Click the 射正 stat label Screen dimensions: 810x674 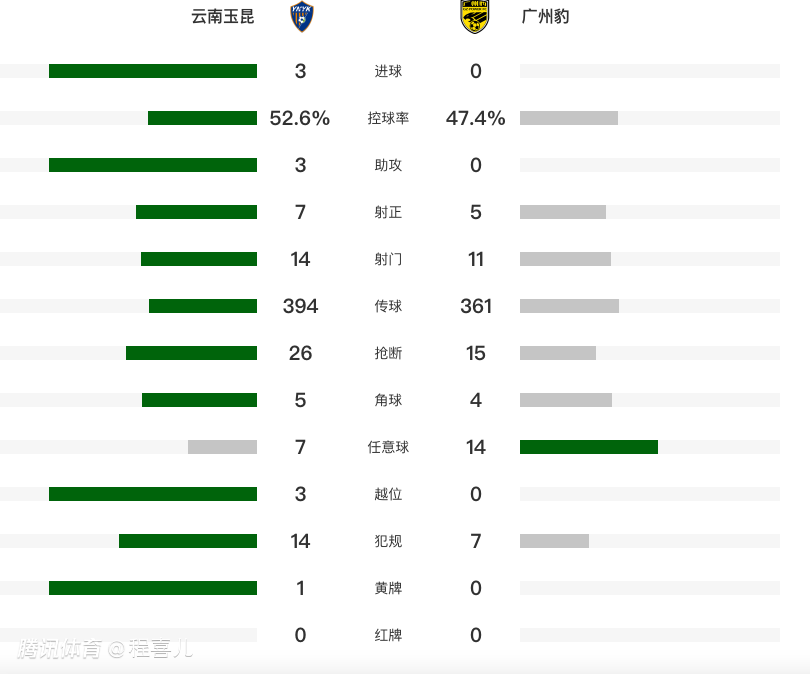[388, 212]
